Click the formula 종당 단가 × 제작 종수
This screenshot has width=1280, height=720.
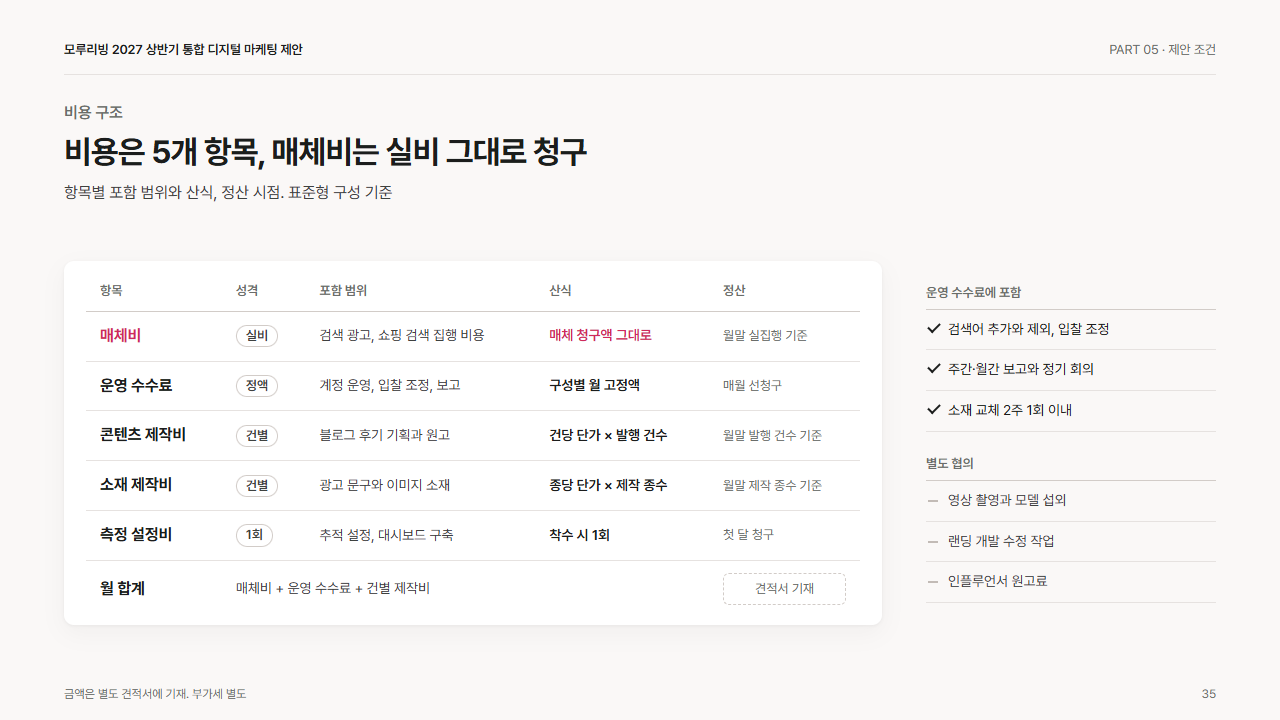(x=608, y=485)
